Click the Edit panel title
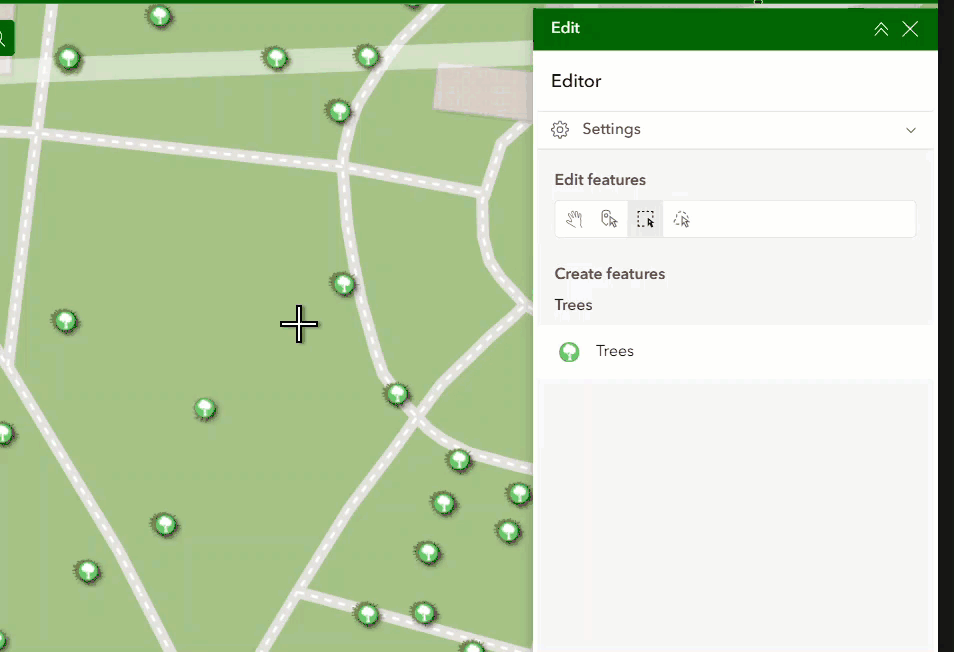The image size is (954, 652). pyautogui.click(x=565, y=28)
